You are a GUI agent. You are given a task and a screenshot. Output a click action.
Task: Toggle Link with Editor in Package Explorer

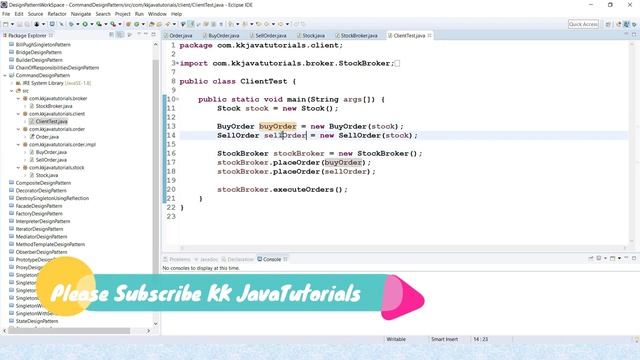click(x=120, y=35)
